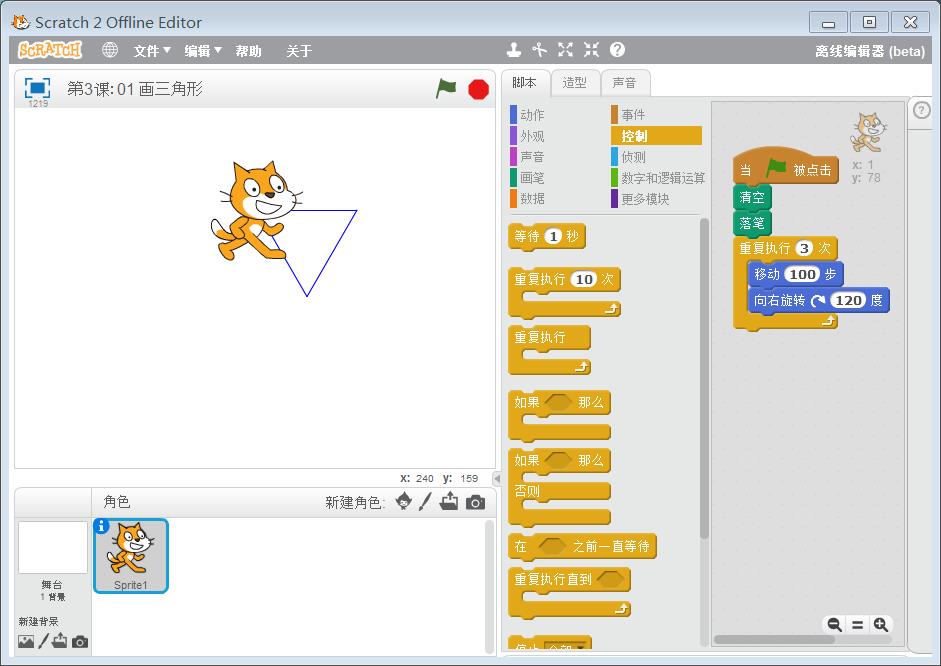Click the green flag to start the project
Viewport: 941px width, 666px height.
point(446,89)
